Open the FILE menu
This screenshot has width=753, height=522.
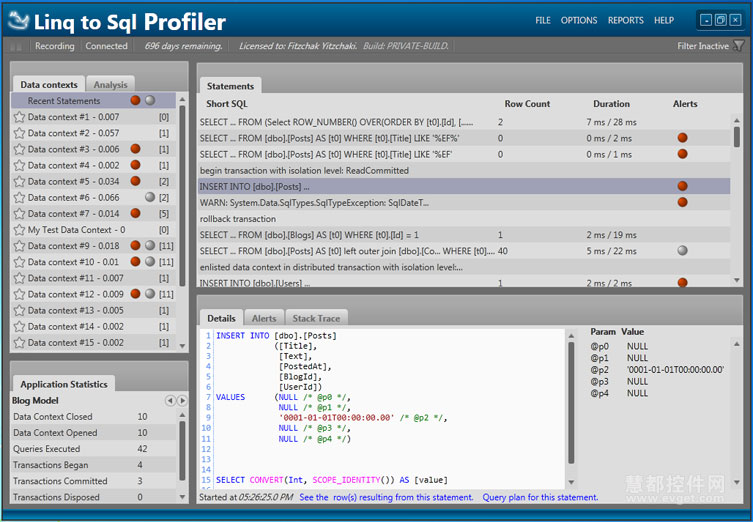(x=543, y=21)
